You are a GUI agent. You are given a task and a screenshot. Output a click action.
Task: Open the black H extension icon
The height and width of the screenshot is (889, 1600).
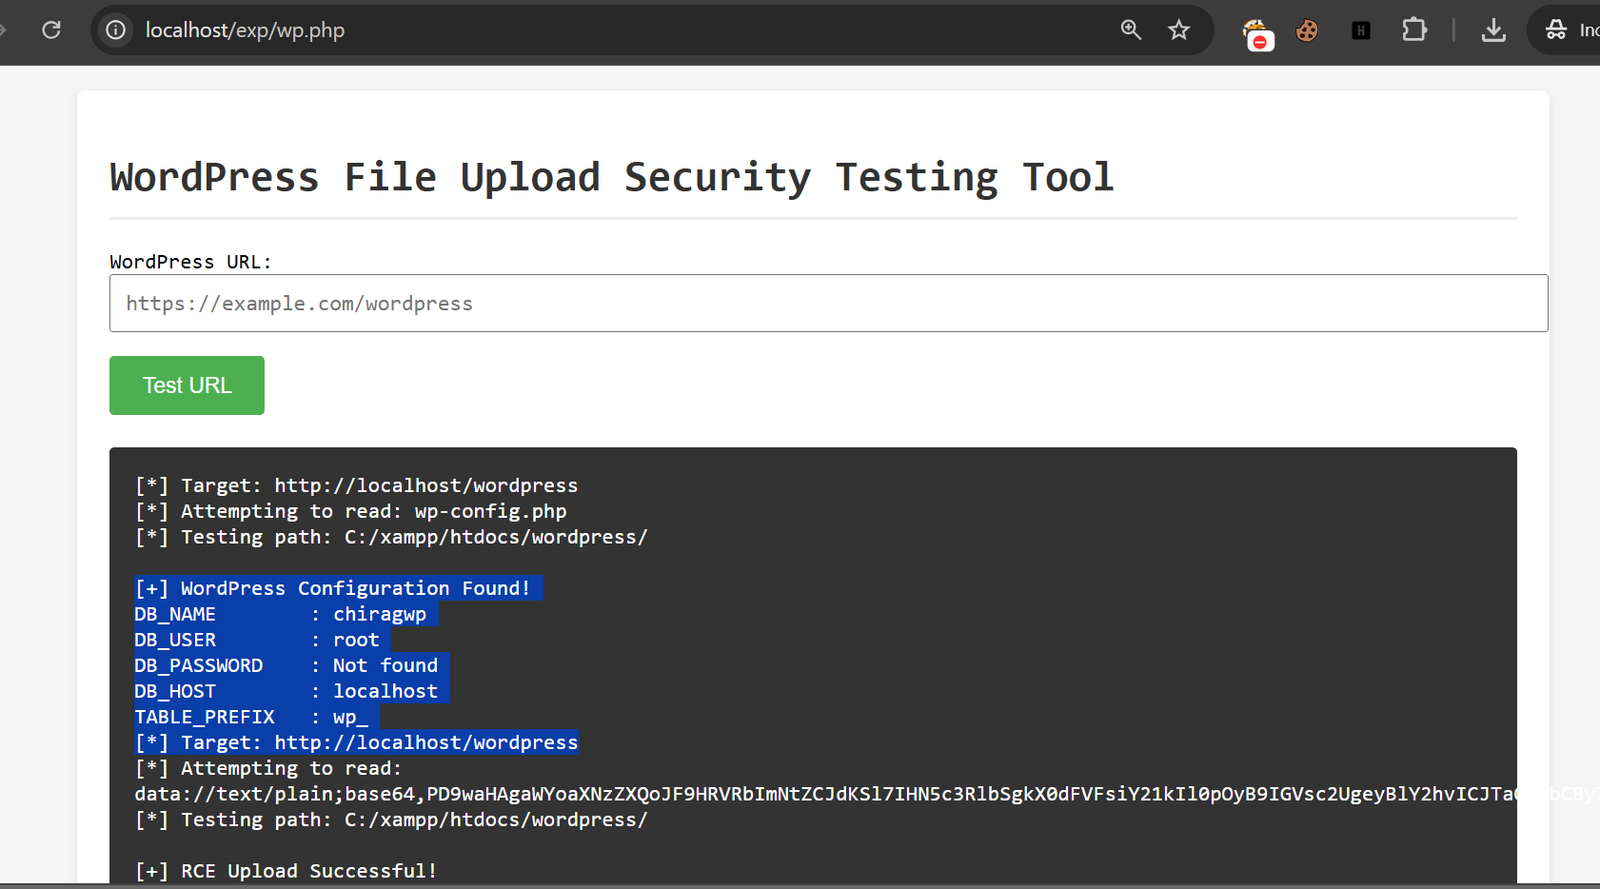click(1360, 31)
